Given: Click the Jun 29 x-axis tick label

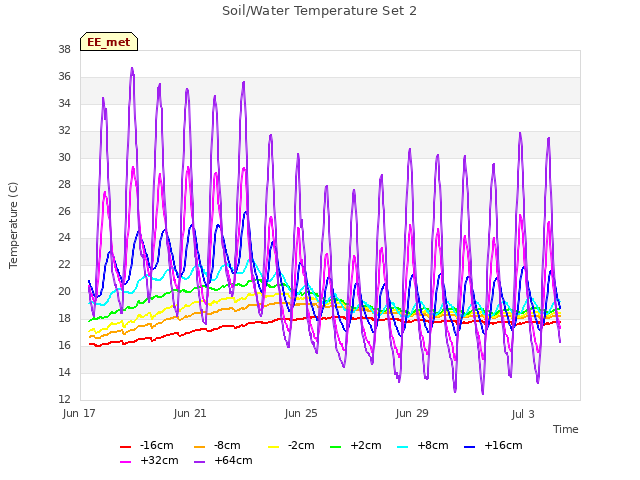Looking at the screenshot, I should coord(412,413).
